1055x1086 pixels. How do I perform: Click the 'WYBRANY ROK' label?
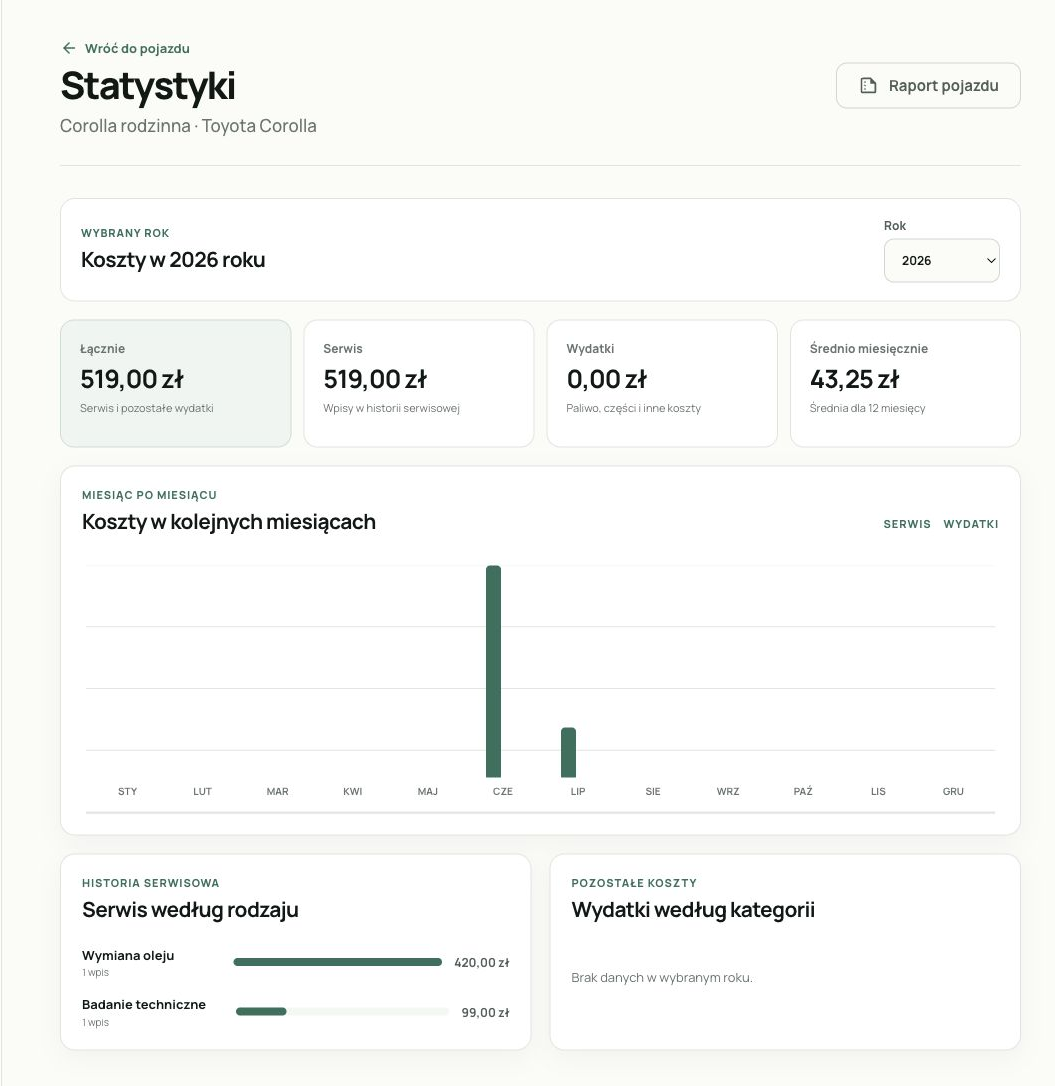pos(125,233)
